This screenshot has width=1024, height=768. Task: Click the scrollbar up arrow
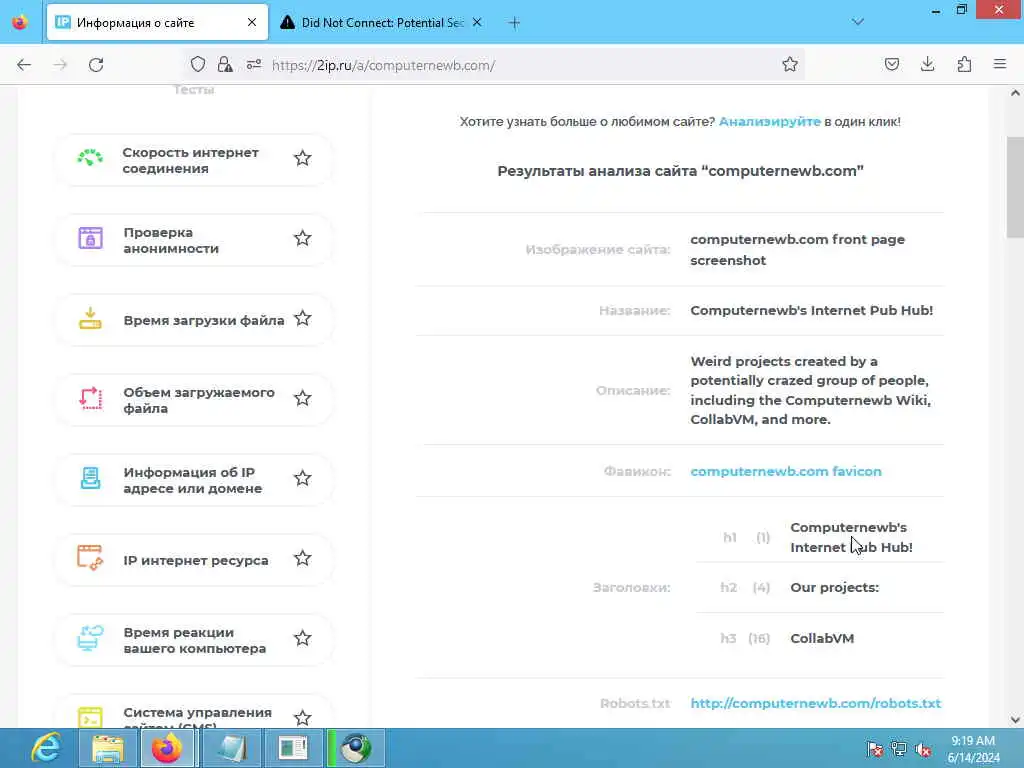coord(1015,93)
